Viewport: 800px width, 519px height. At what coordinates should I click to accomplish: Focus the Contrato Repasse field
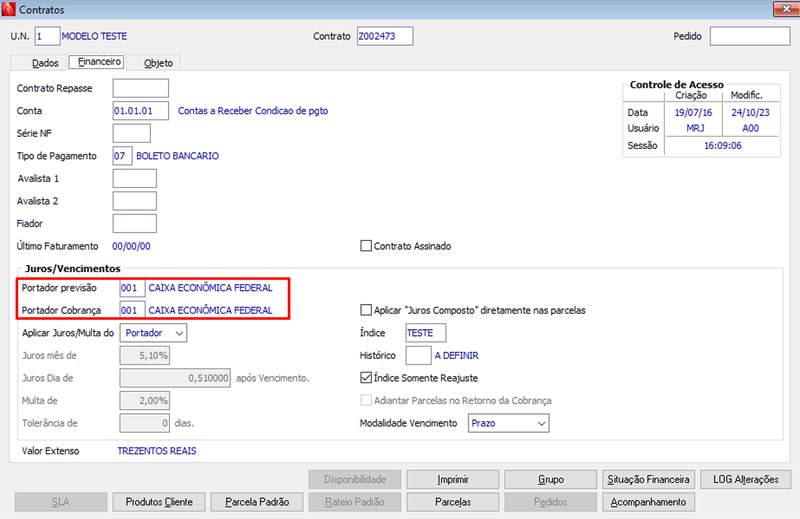coord(140,88)
